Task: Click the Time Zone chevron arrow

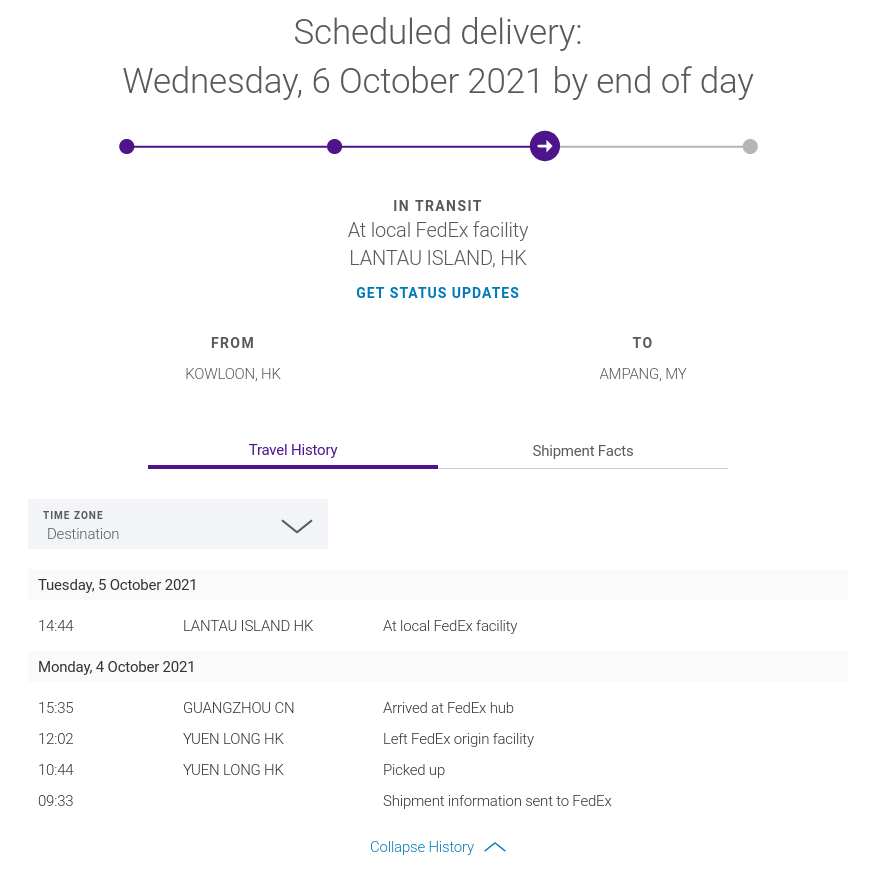Action: click(x=297, y=526)
